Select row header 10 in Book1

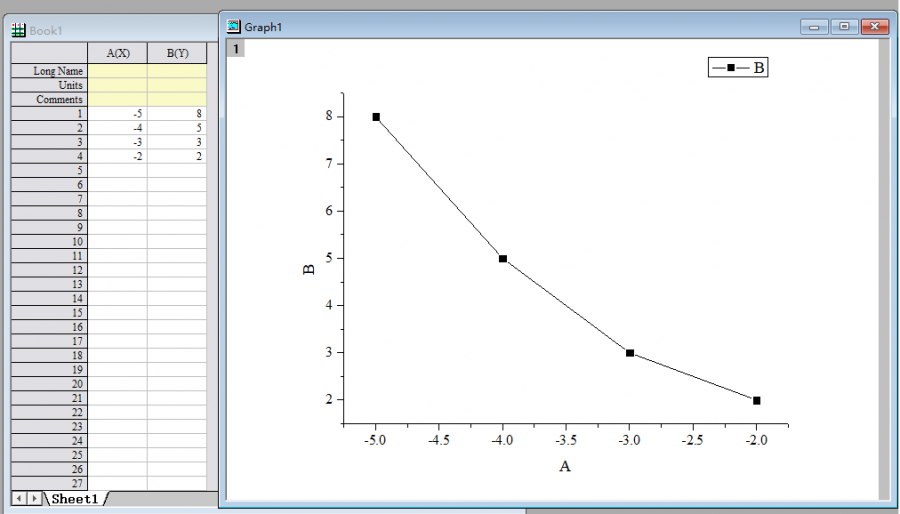pyautogui.click(x=49, y=242)
